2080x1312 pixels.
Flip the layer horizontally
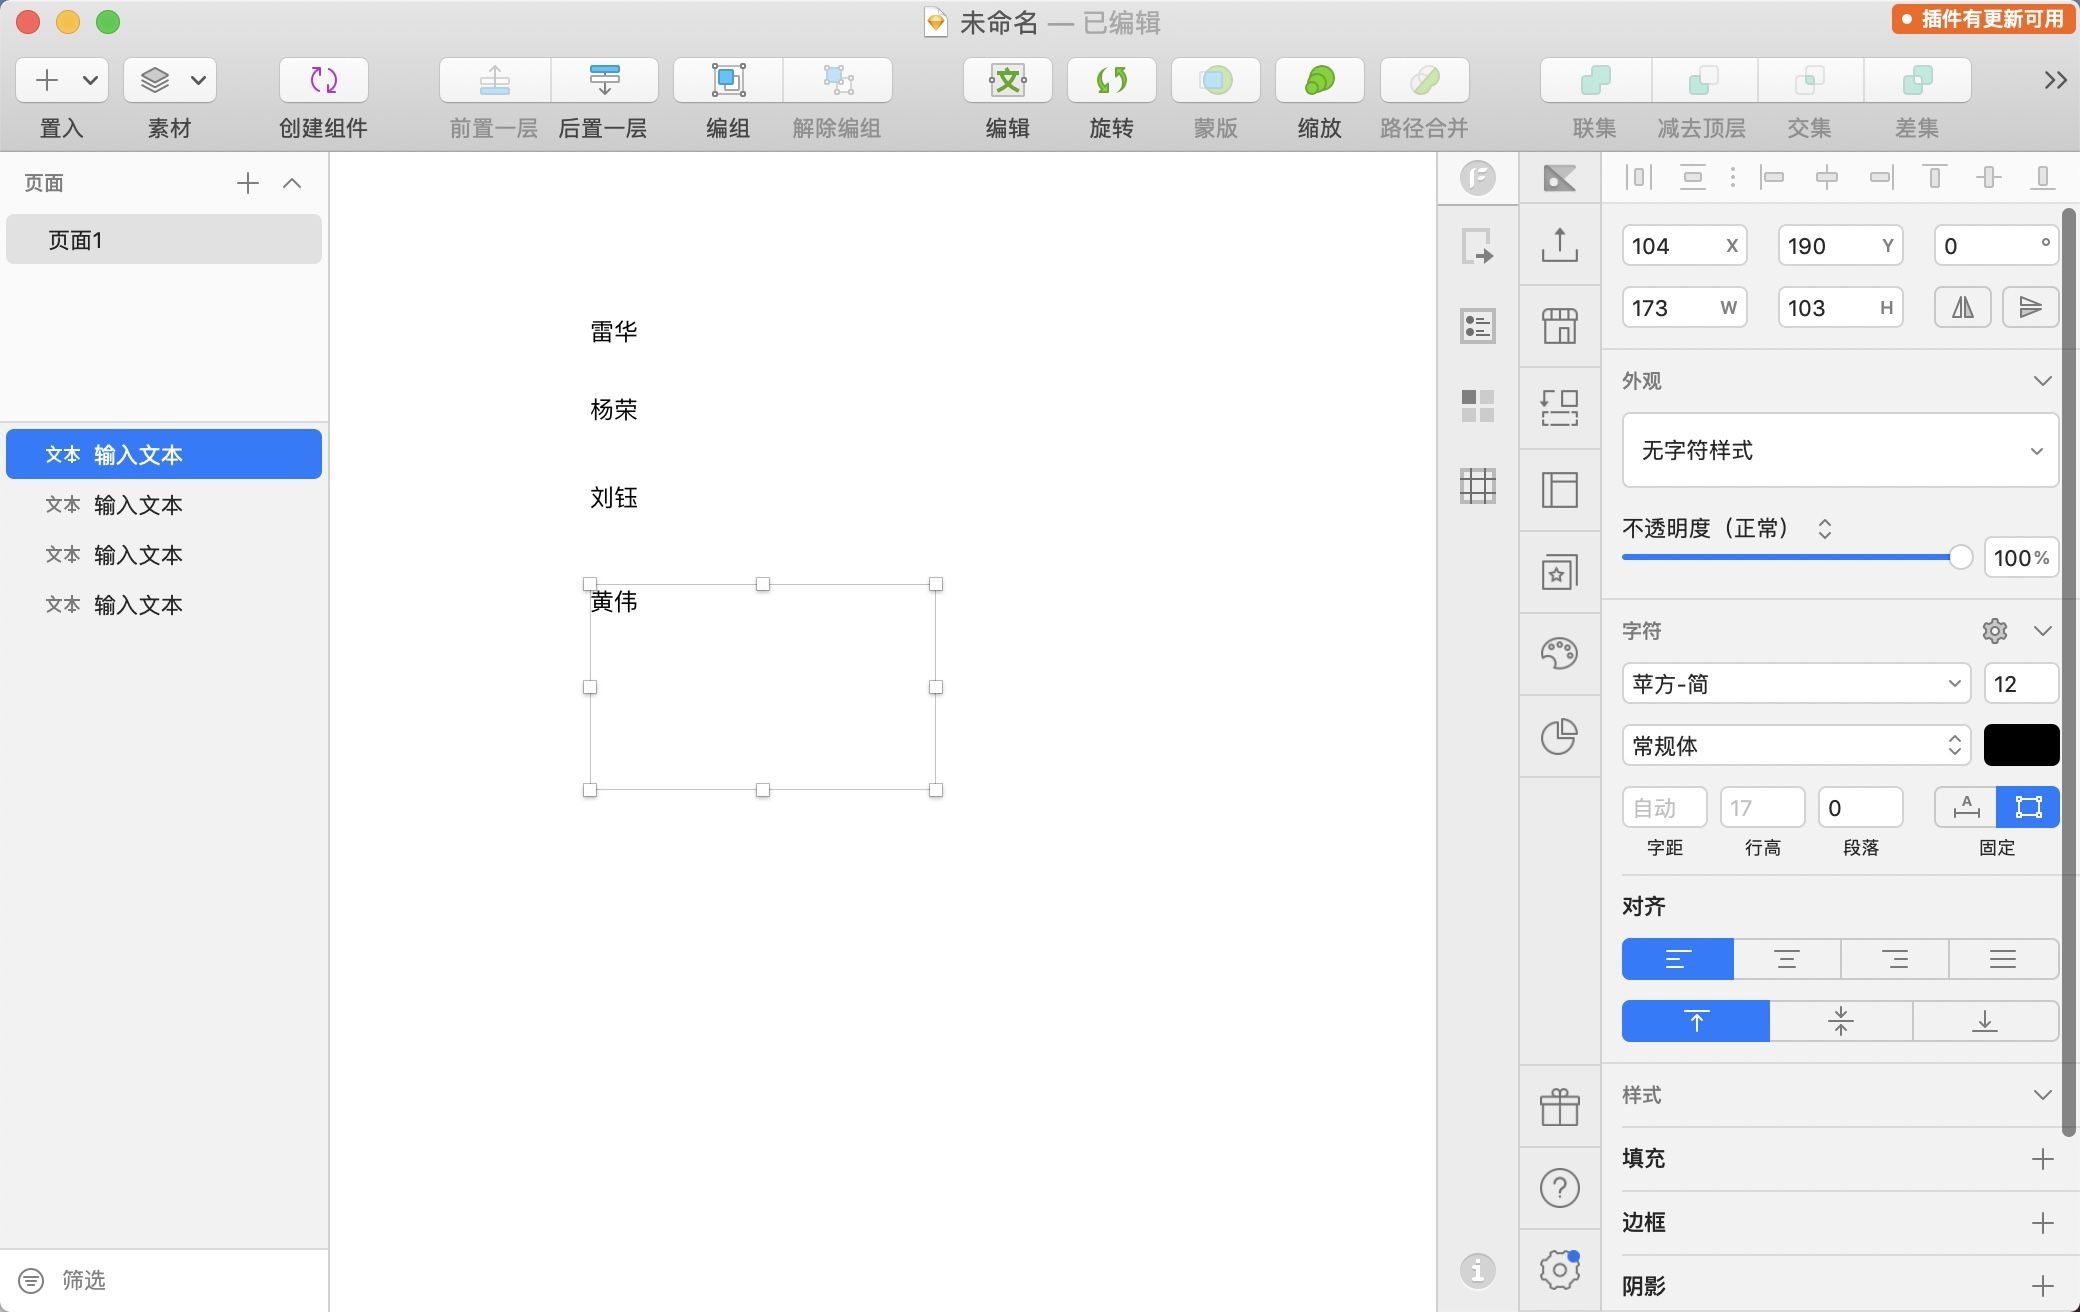tap(1963, 307)
